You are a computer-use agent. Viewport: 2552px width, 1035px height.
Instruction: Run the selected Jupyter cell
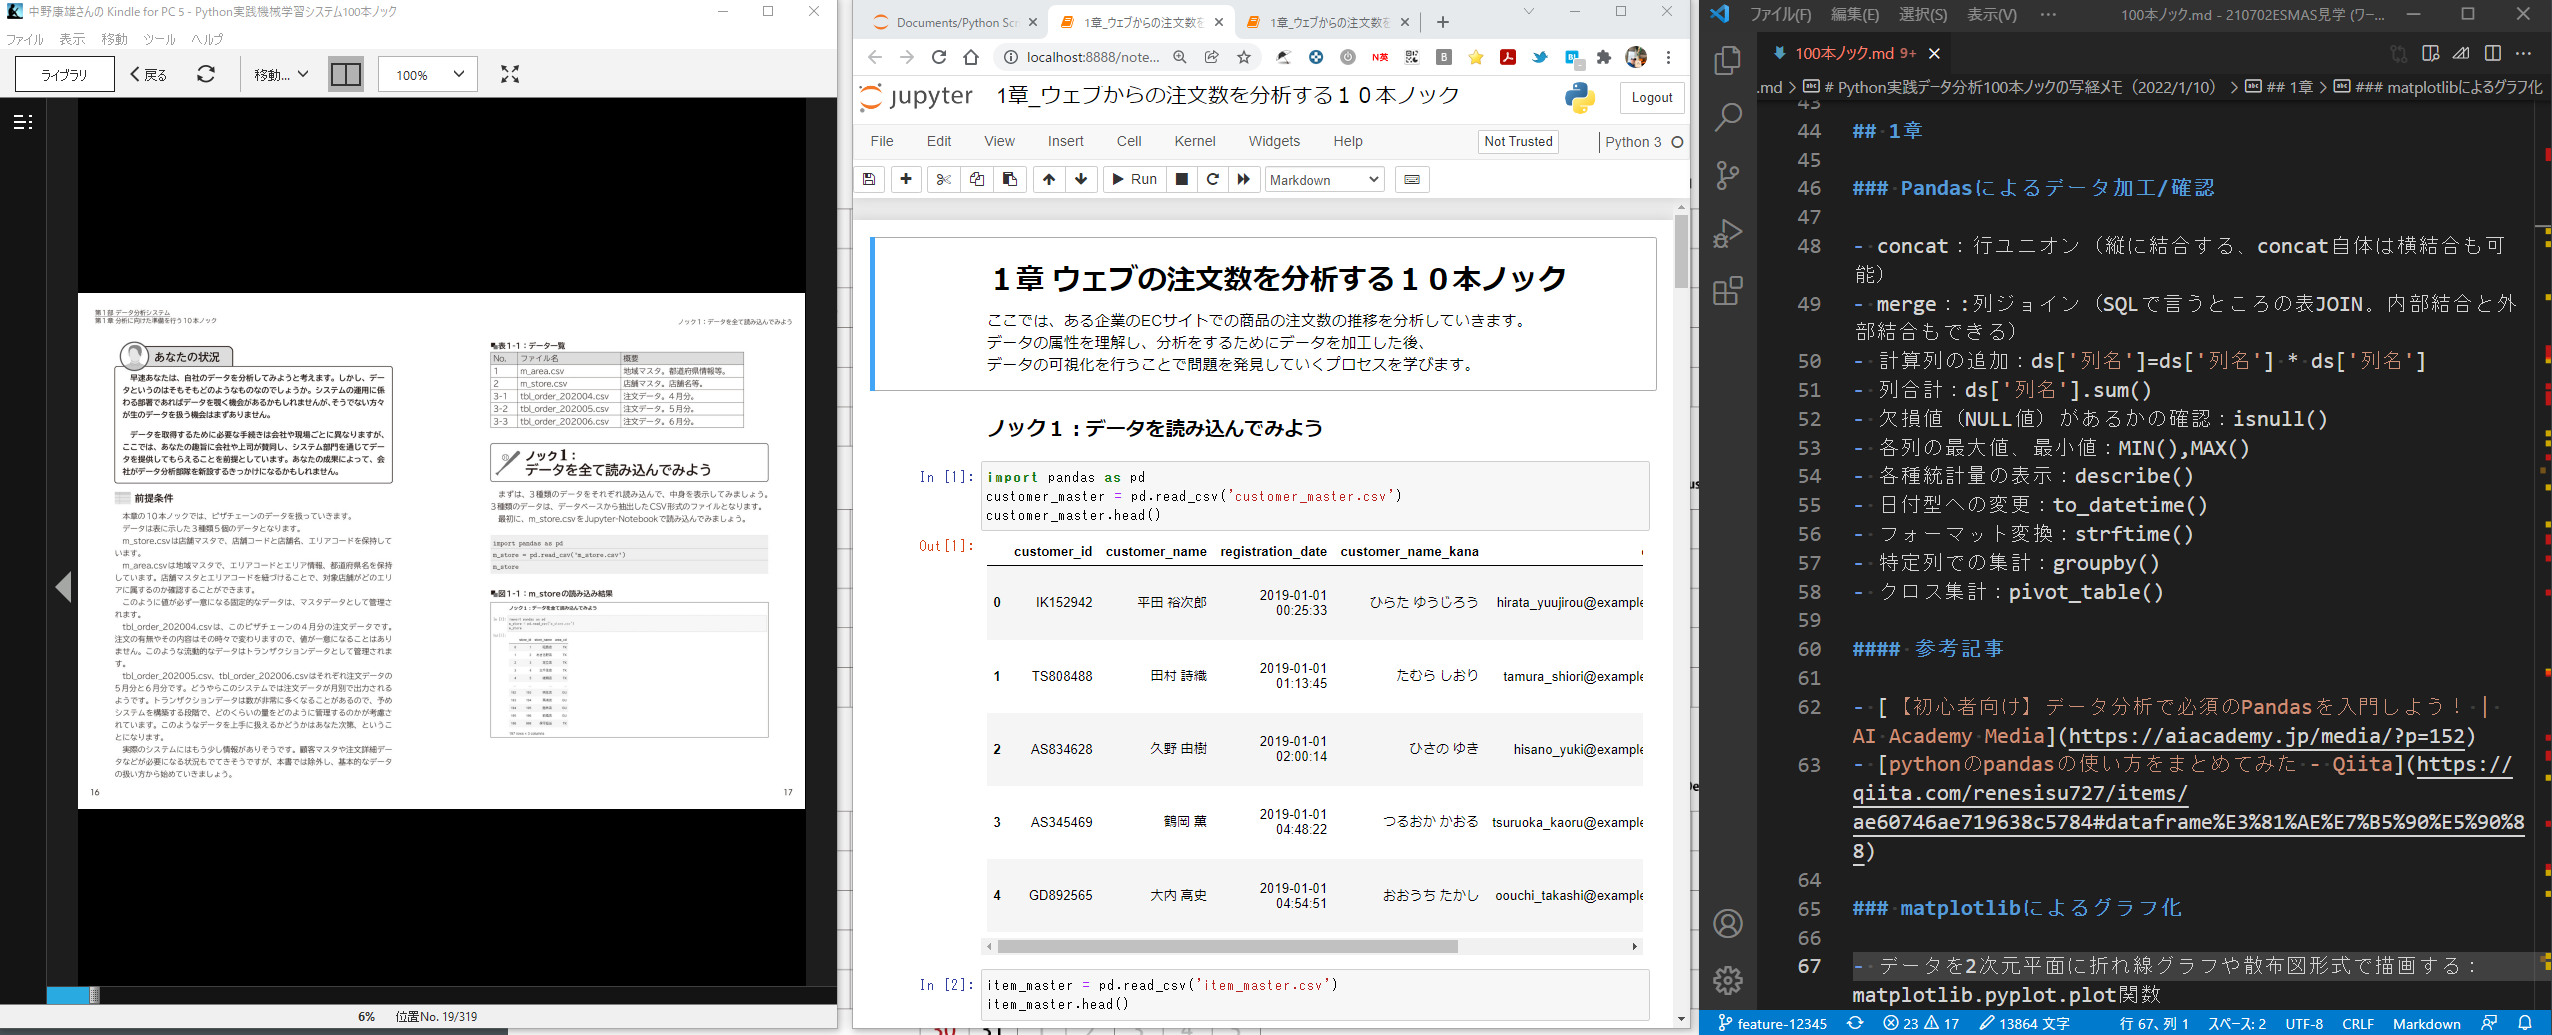coord(1135,180)
